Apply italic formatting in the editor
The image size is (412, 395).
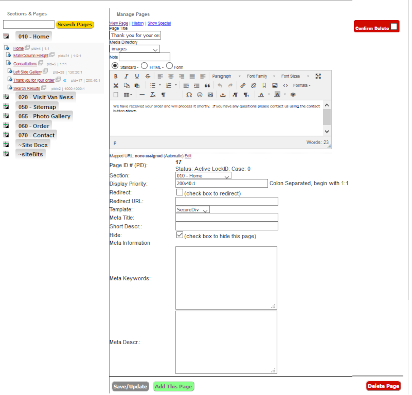pos(126,76)
